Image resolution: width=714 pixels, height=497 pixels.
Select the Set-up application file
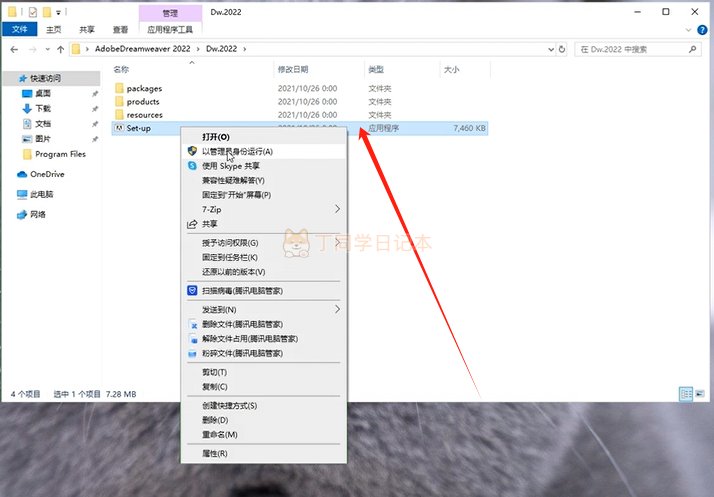coord(138,128)
